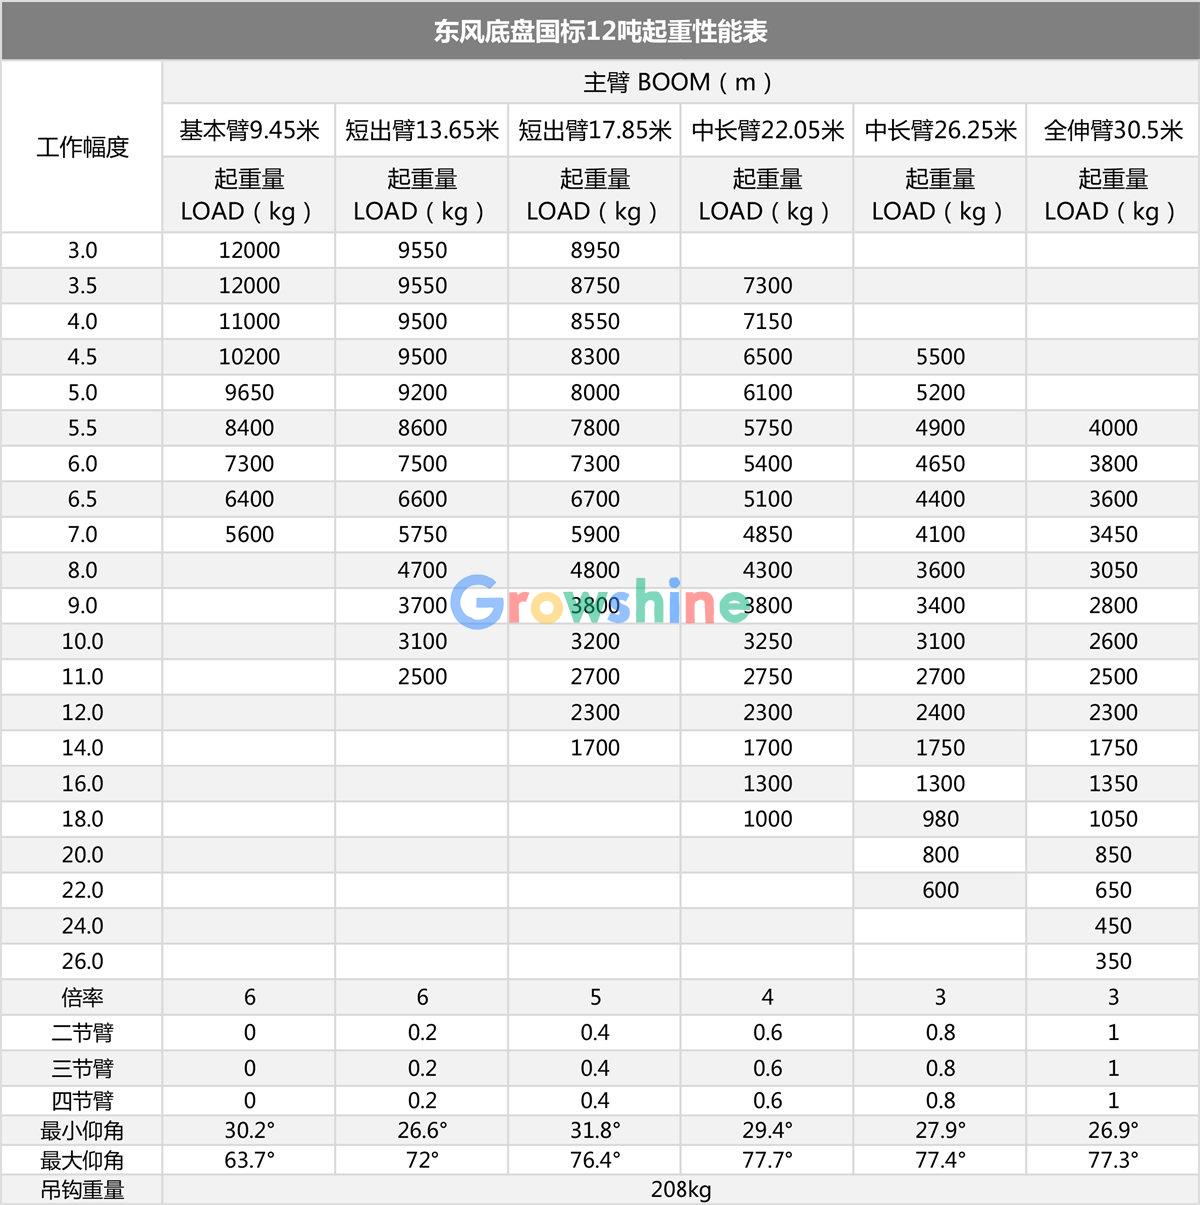The image size is (1200, 1205).
Task: Click the 4650 load cell
Action: 941,463
